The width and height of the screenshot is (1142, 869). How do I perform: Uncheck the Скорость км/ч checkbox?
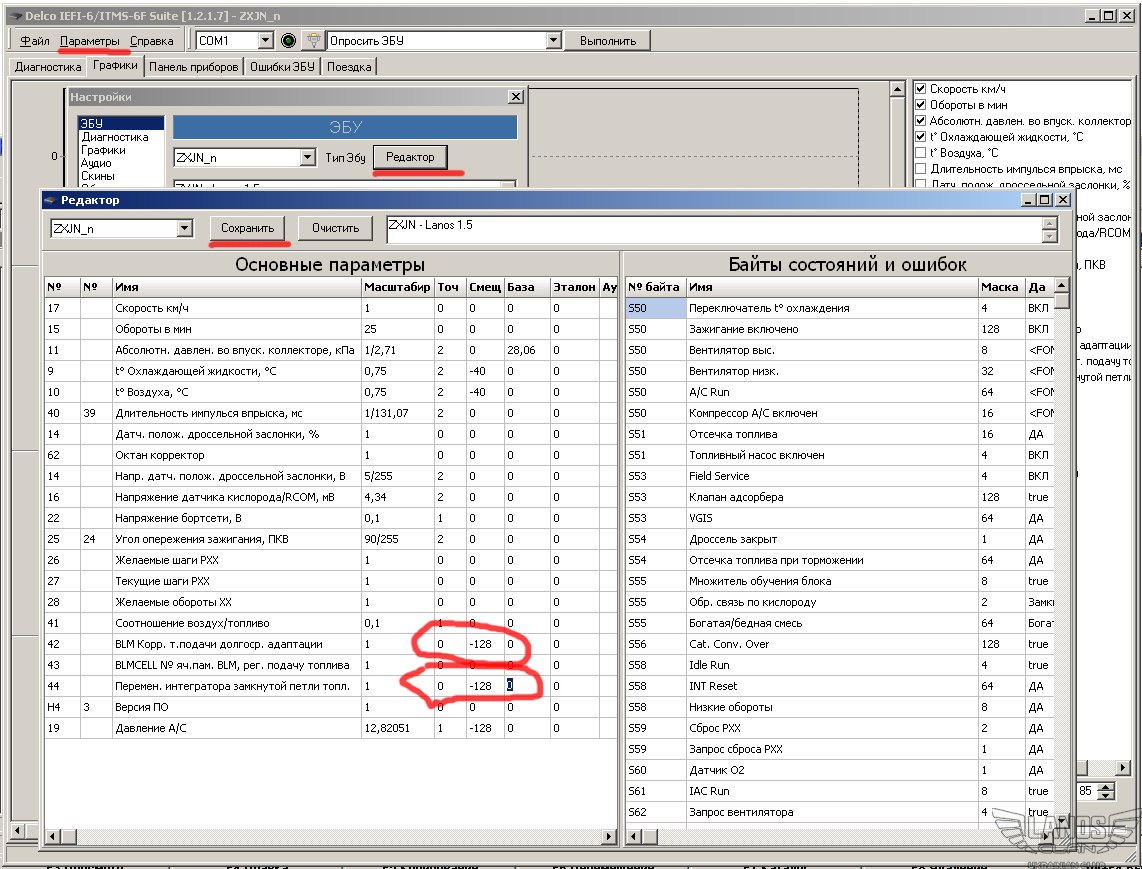[x=921, y=89]
